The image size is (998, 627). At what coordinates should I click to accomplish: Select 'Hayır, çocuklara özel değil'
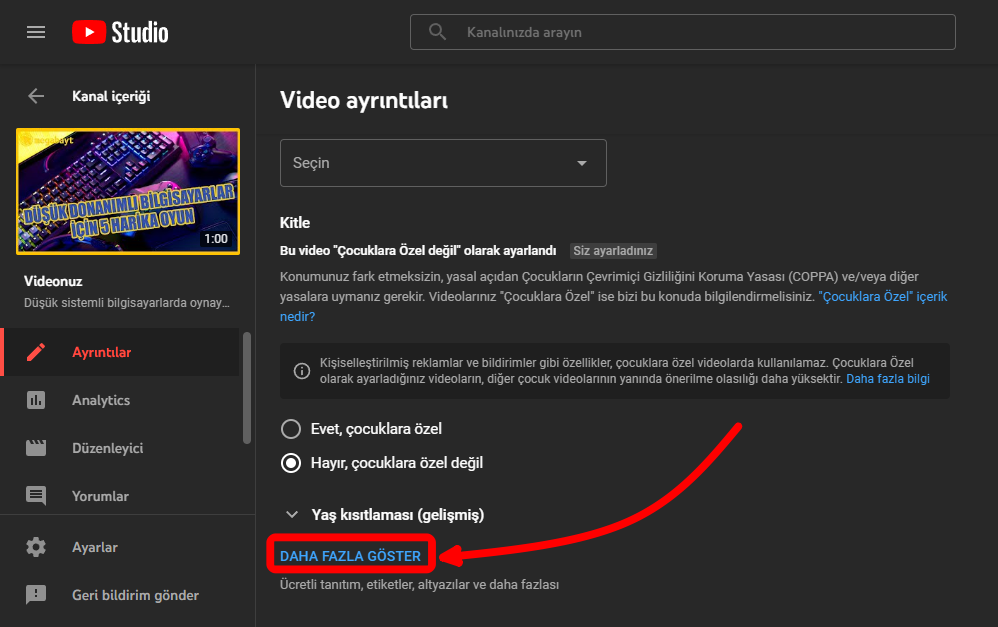[291, 462]
